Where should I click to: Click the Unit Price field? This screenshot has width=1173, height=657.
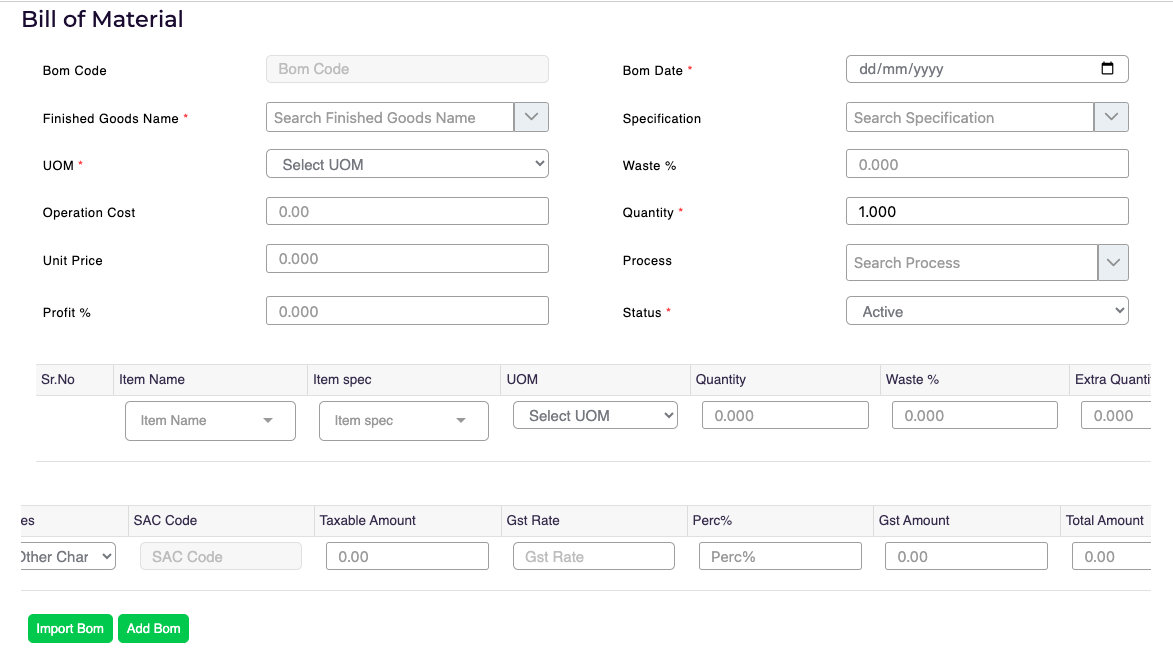[407, 258]
